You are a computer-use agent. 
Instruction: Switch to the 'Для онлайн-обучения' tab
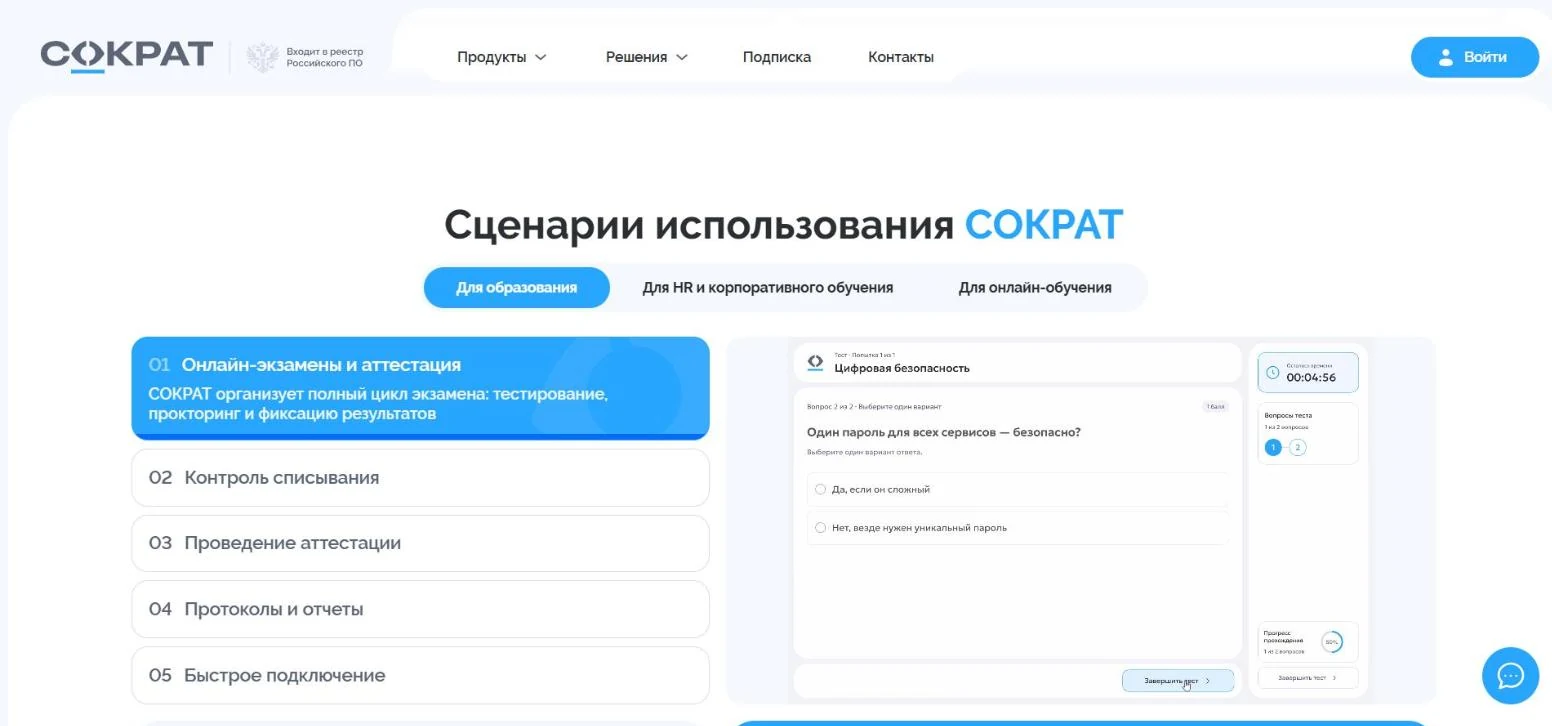[x=1035, y=287]
